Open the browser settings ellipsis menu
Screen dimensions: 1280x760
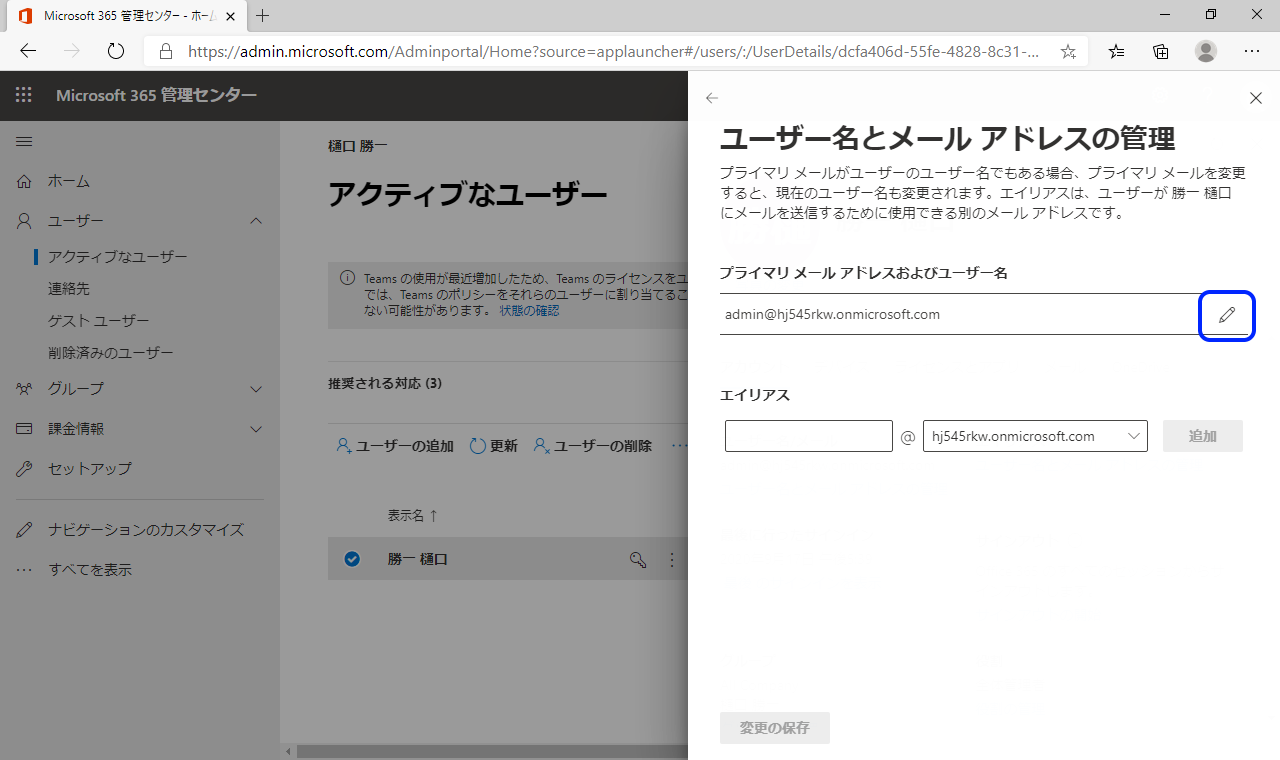click(x=1252, y=51)
